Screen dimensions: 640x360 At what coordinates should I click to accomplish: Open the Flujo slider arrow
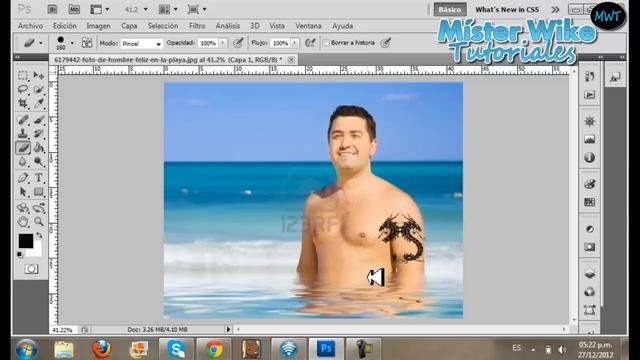[x=295, y=43]
